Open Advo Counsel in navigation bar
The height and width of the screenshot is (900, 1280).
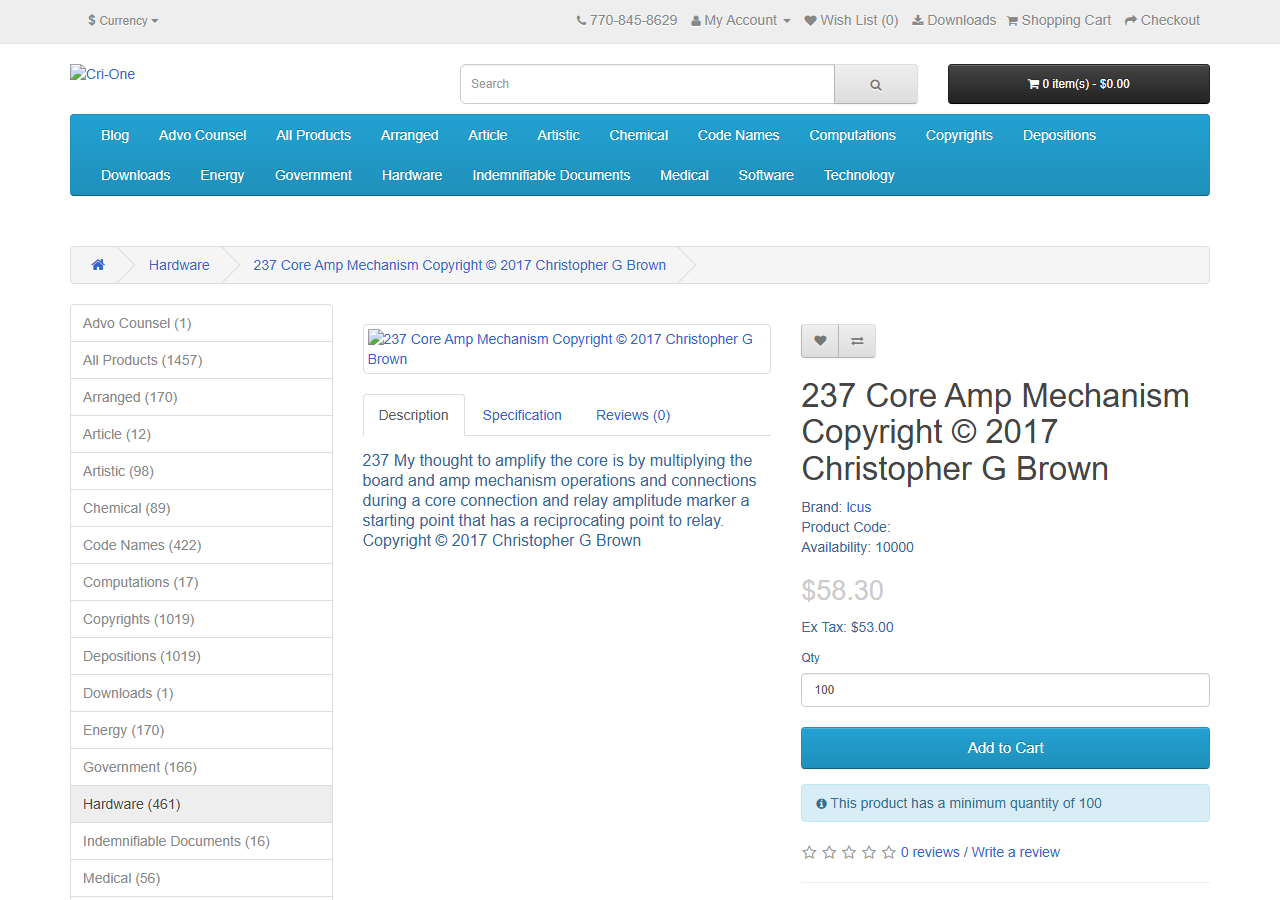203,135
